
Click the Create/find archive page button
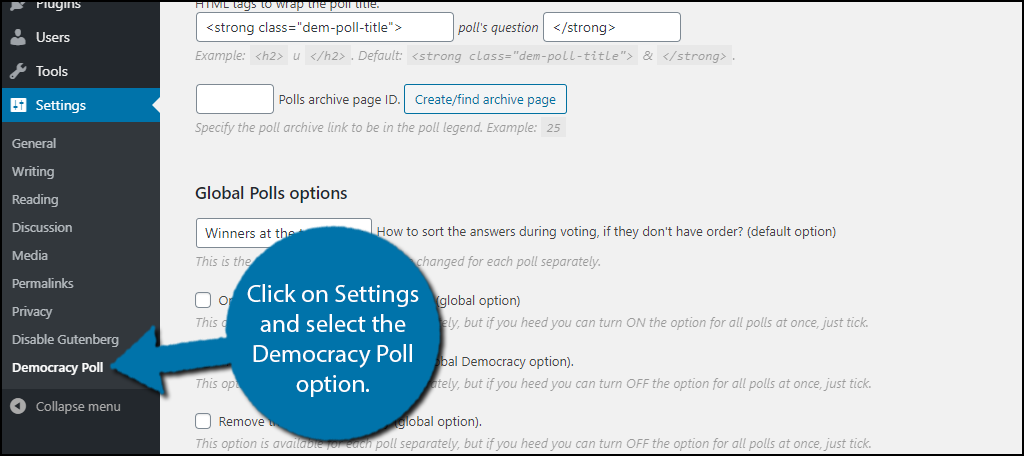[x=485, y=99]
